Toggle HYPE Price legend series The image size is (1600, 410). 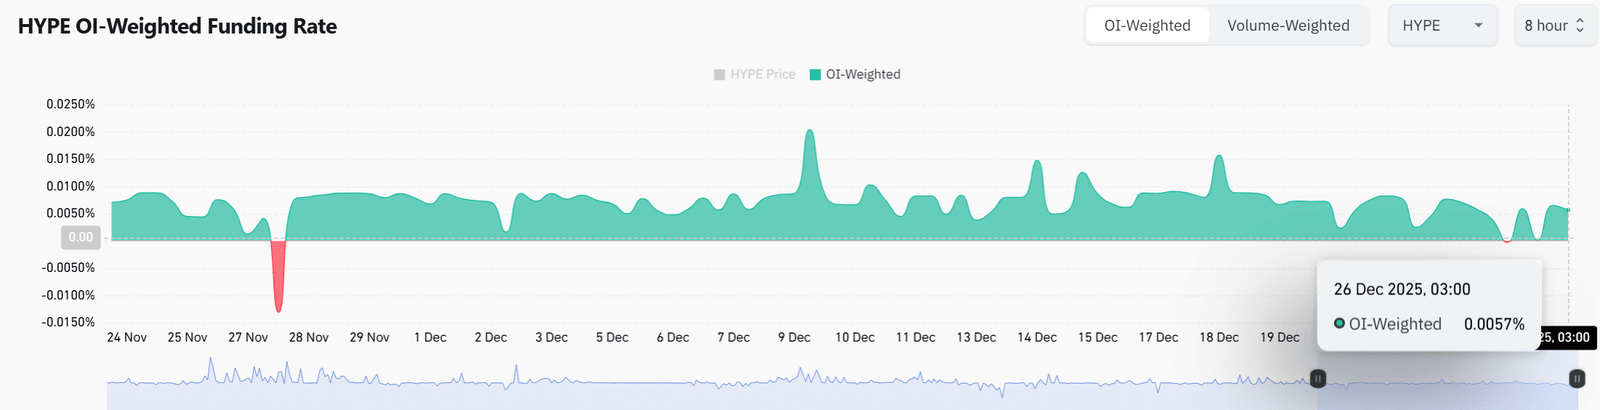pyautogui.click(x=754, y=74)
